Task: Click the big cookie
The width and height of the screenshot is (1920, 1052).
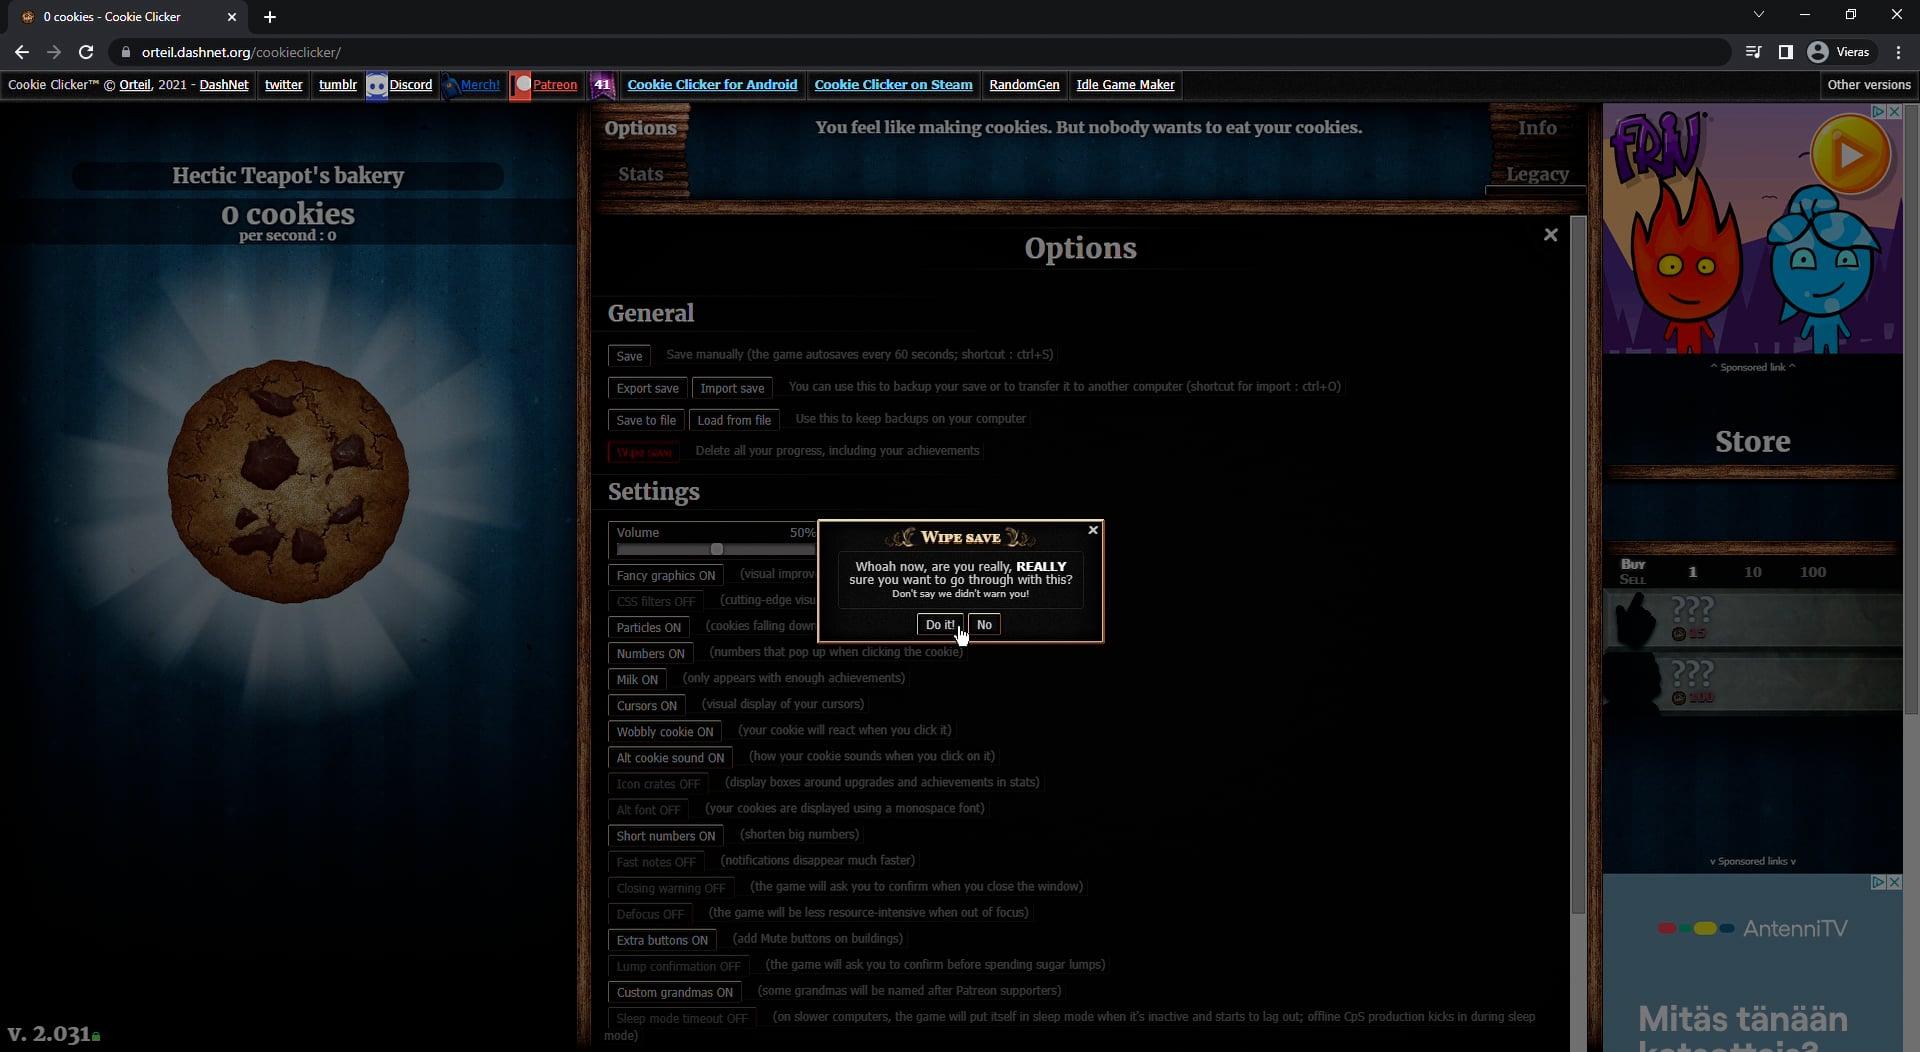Action: click(288, 485)
